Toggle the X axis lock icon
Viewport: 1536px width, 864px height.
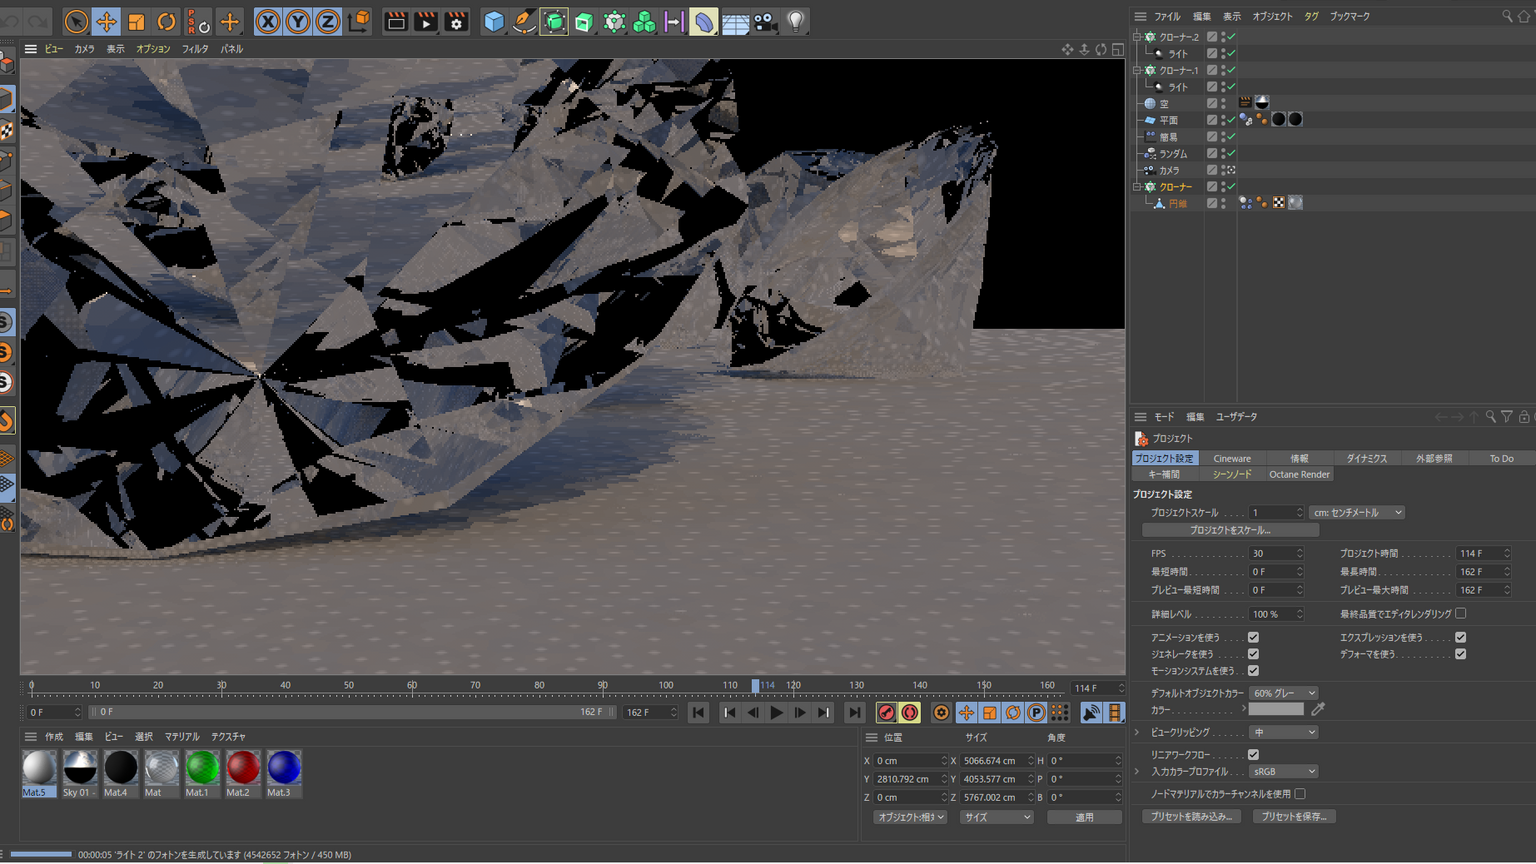click(267, 21)
